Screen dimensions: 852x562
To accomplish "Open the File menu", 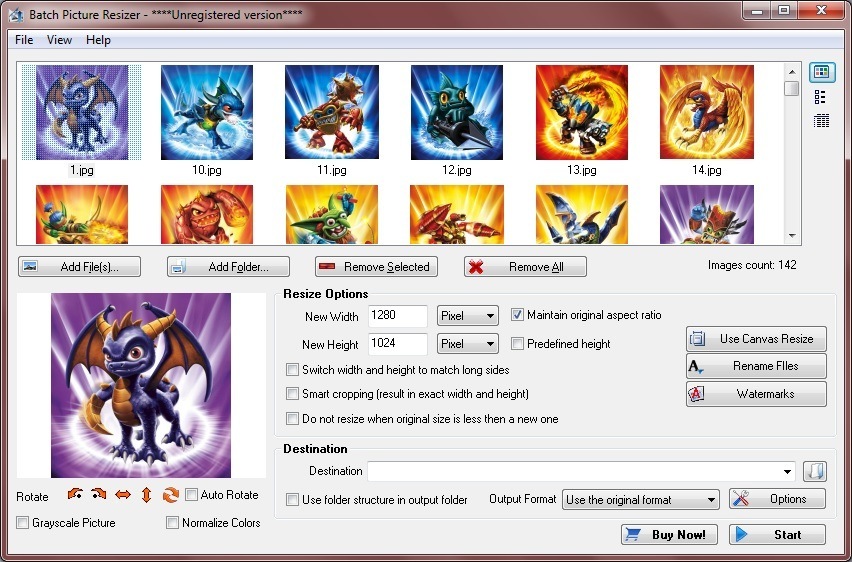I will click(x=24, y=40).
